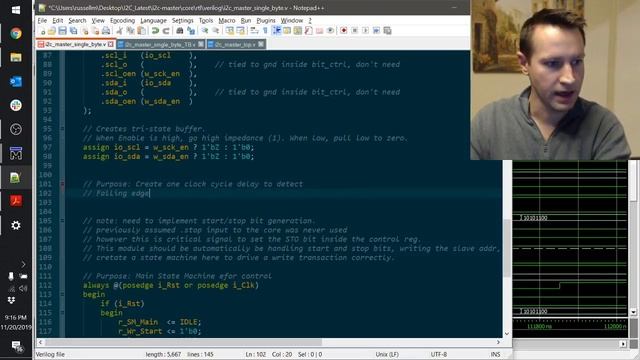Open the Windows notification center icon

pyautogui.click(x=16, y=346)
